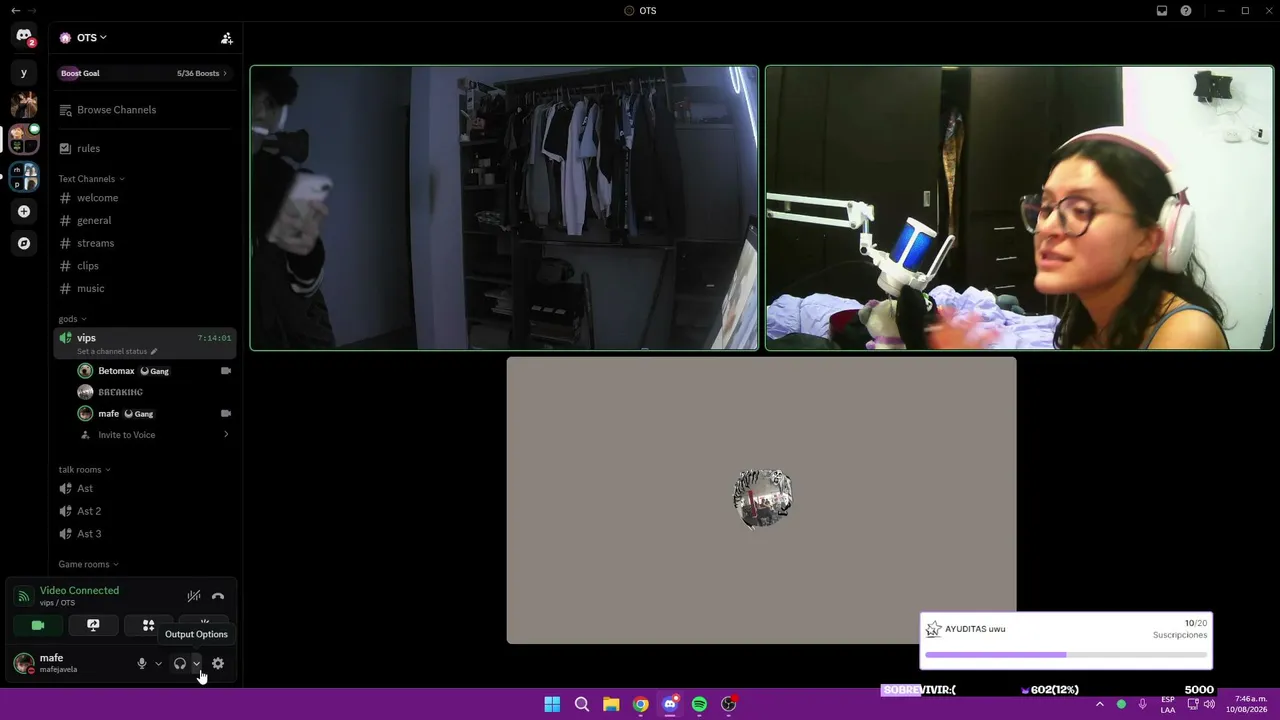This screenshot has width=1280, height=720.
Task: Select user Betomax in vips
Action: coord(154,371)
